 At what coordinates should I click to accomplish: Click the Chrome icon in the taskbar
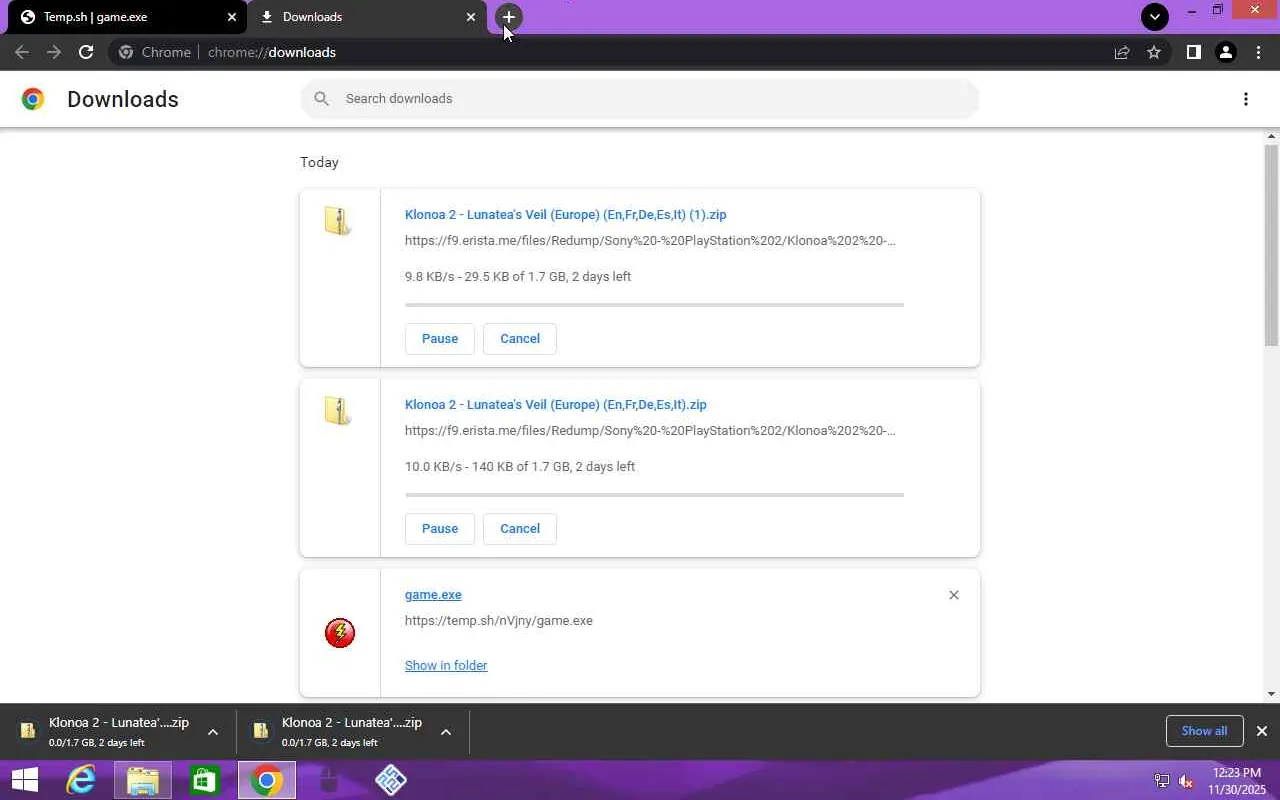[x=267, y=780]
